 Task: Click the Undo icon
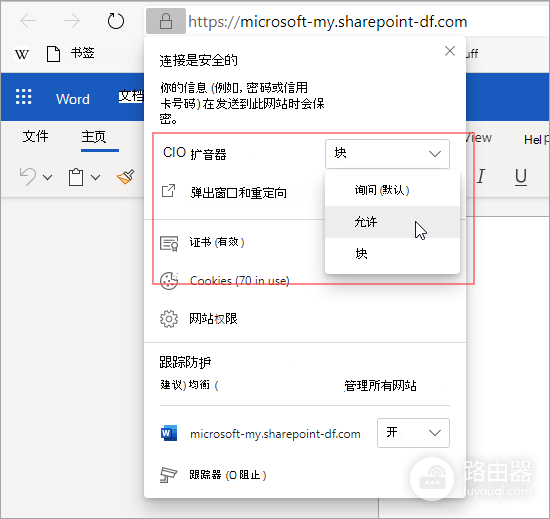pos(28,176)
